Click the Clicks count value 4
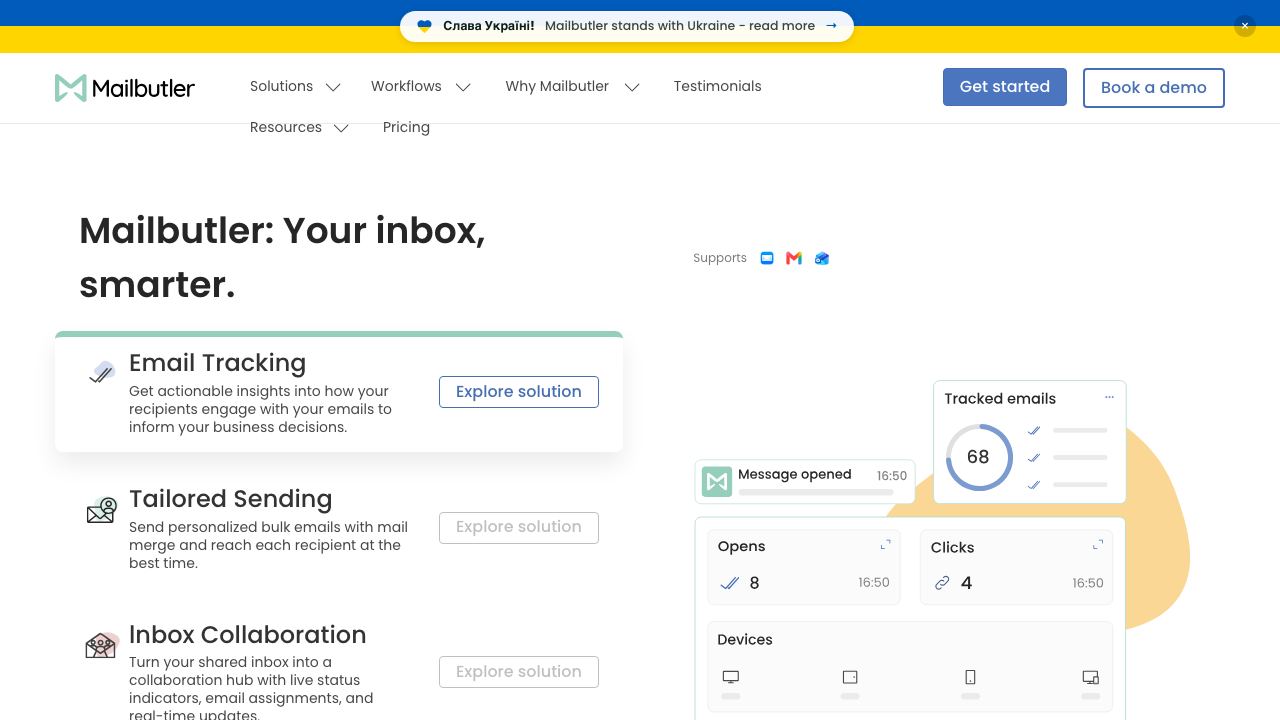The image size is (1280, 720). click(966, 583)
